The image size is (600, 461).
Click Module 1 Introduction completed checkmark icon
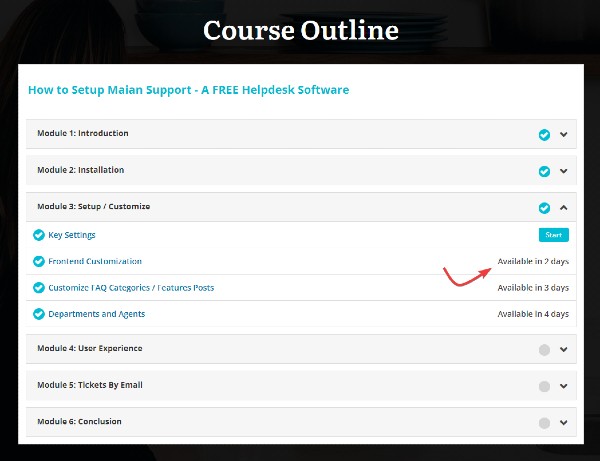tap(544, 134)
